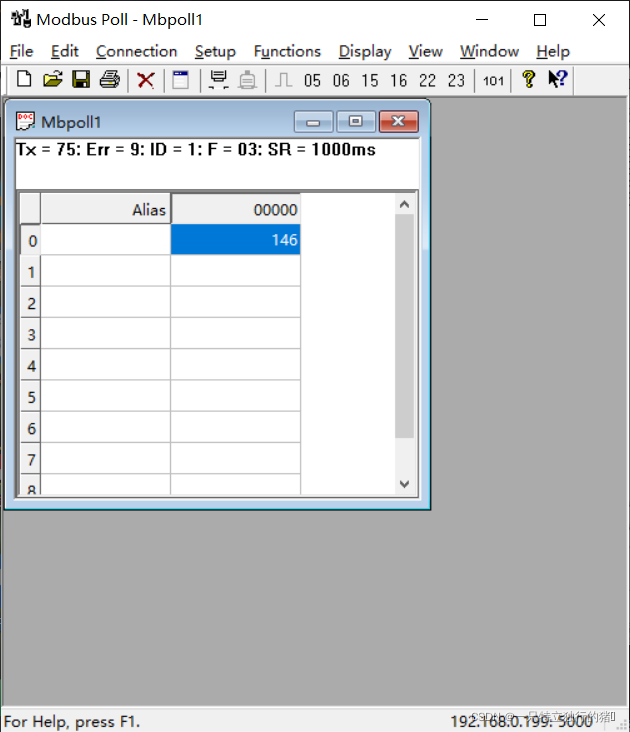
Task: Click the Connect toolbar icon
Action: 218,80
